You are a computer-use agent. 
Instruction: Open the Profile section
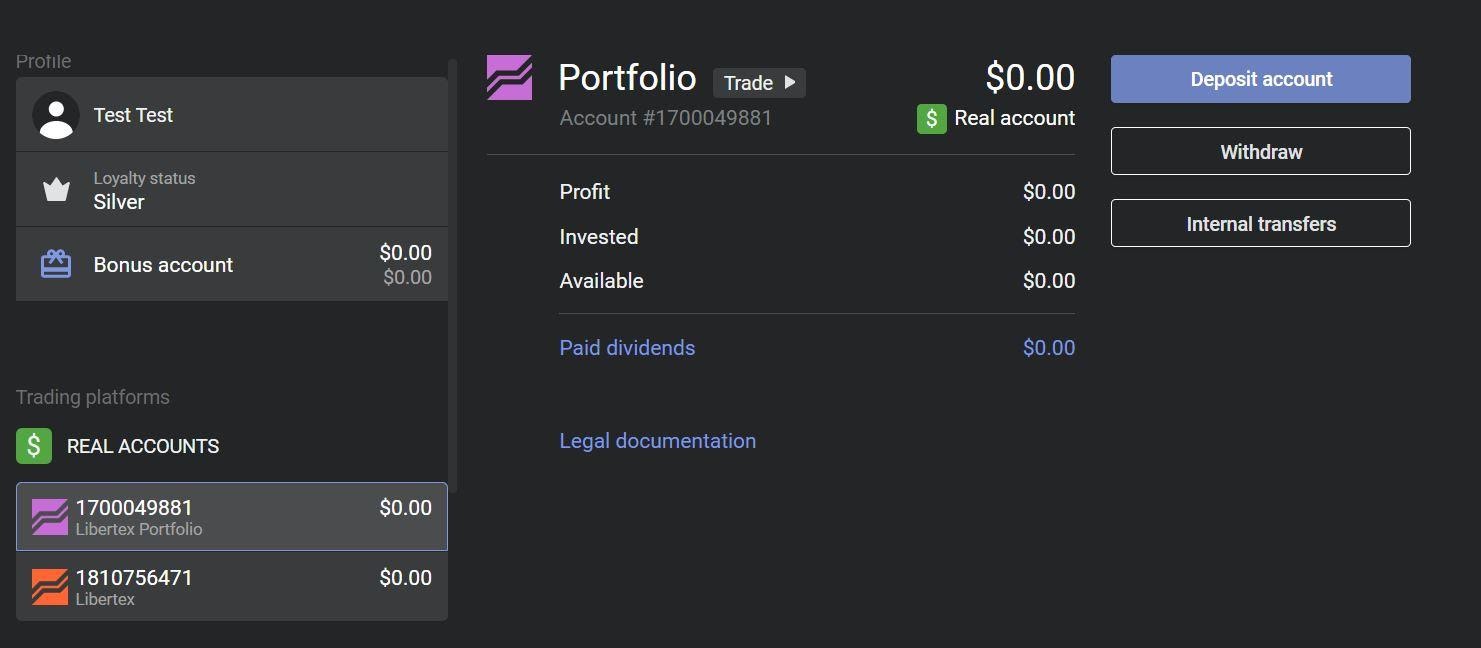click(x=43, y=61)
